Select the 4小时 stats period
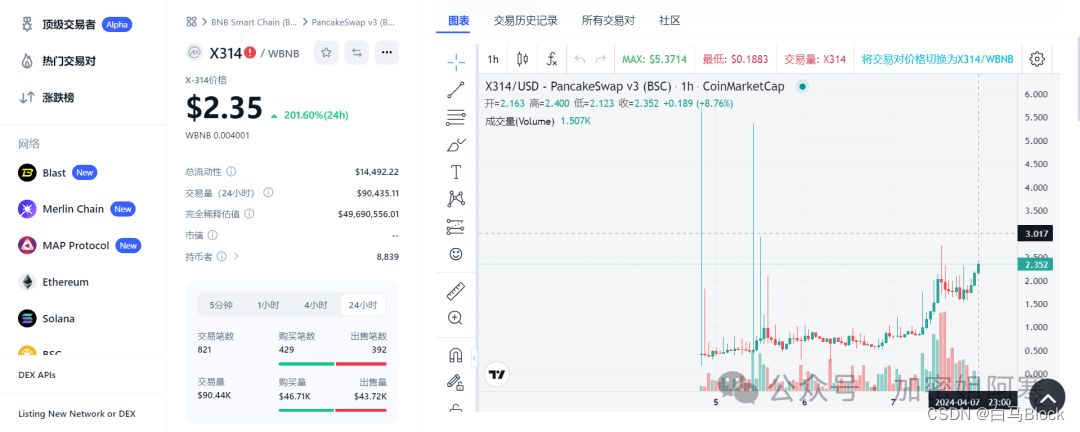1080x432 pixels. 315,305
